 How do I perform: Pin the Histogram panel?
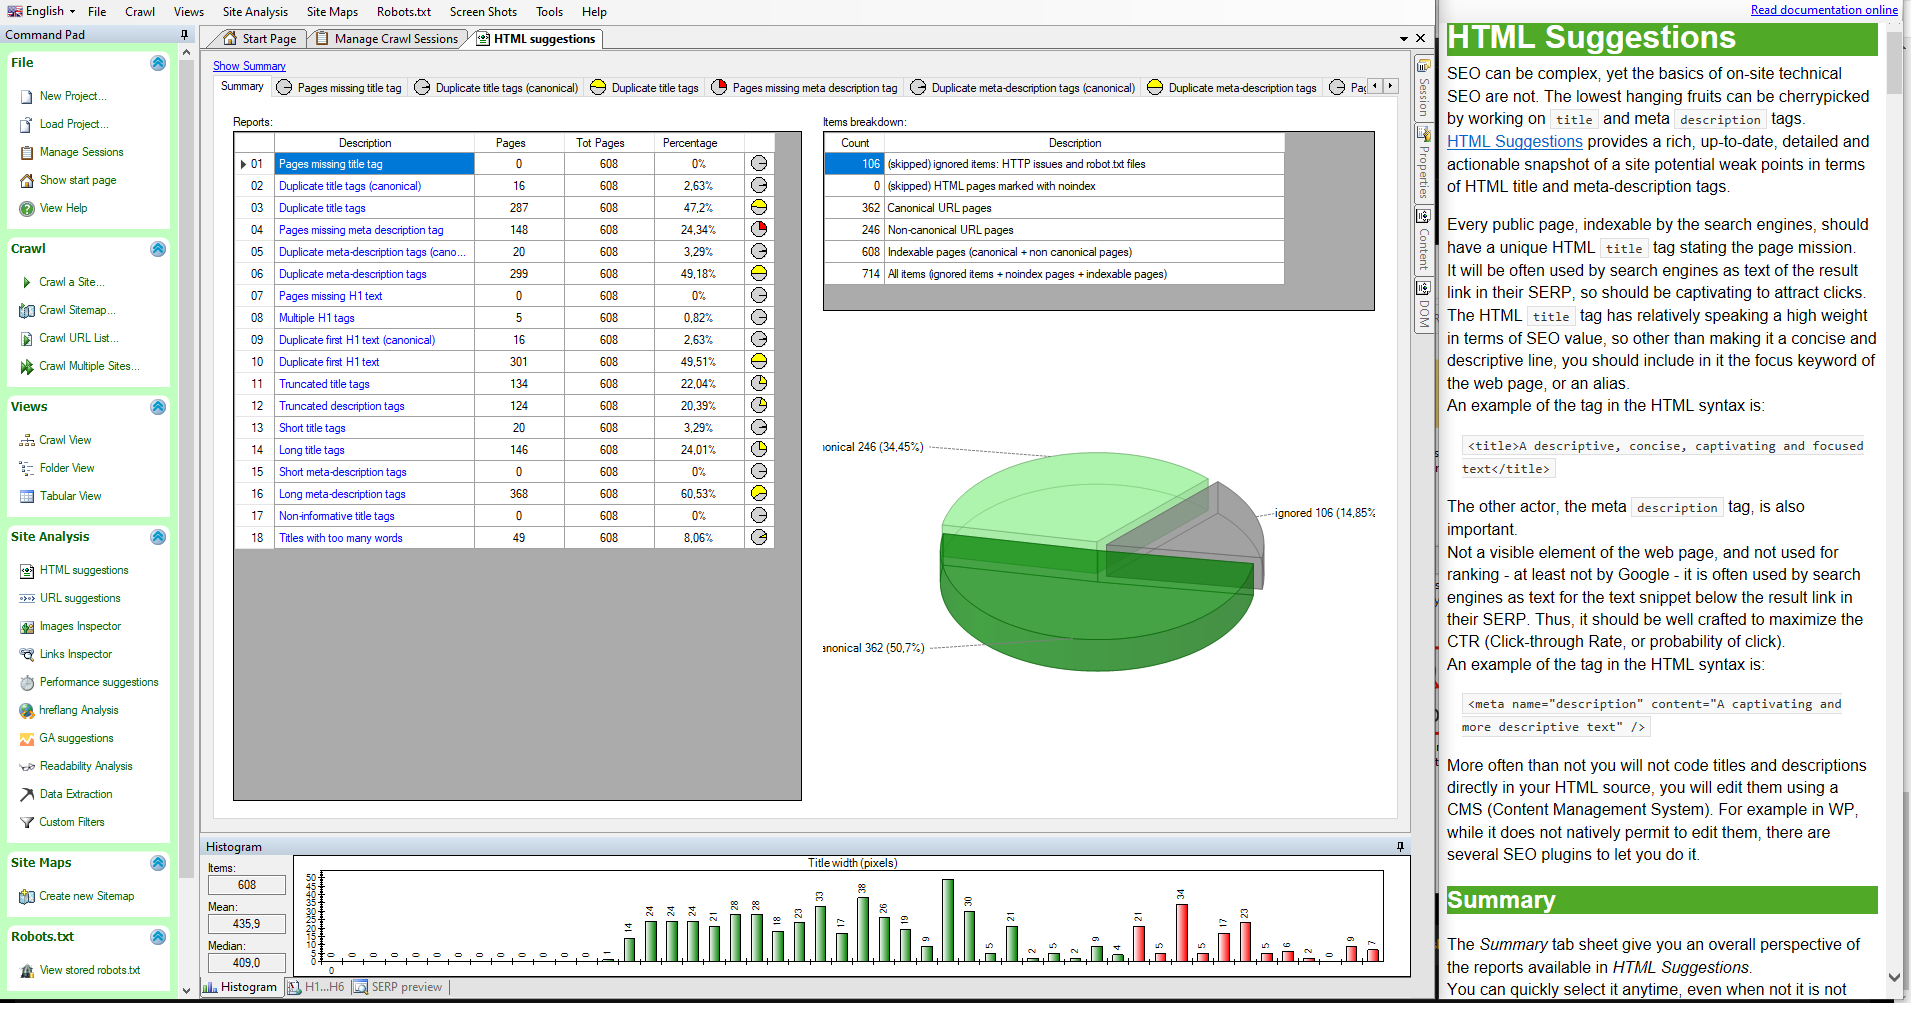pyautogui.click(x=1400, y=847)
